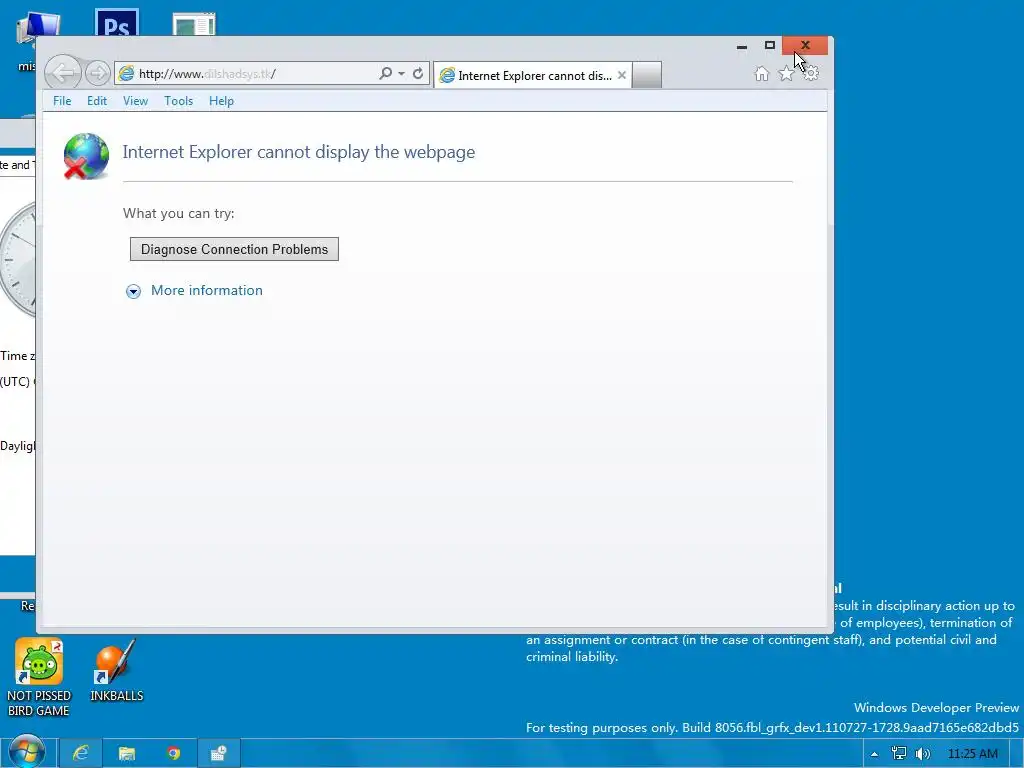Click the error globe icon

(x=86, y=156)
